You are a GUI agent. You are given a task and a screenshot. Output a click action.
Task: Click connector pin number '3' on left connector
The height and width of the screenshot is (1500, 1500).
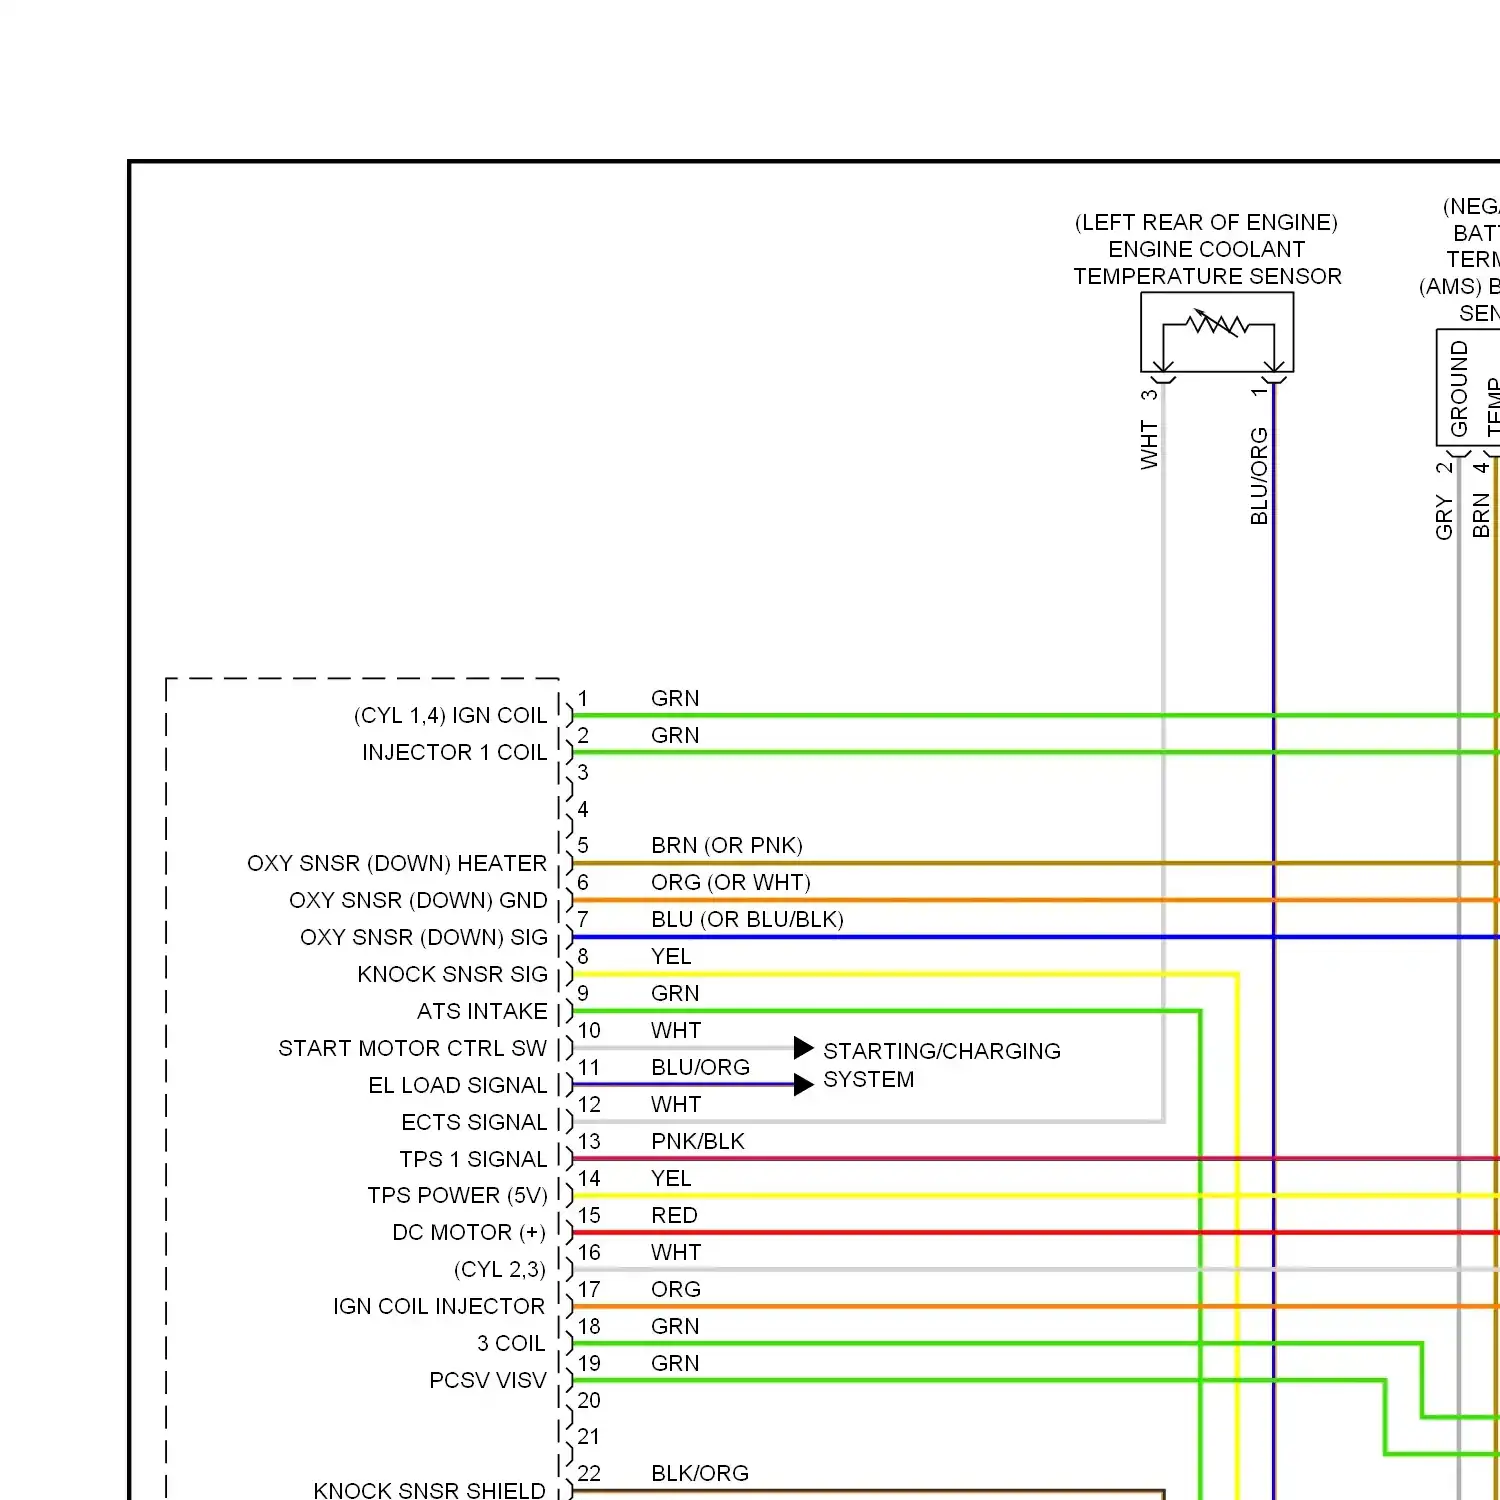pyautogui.click(x=583, y=772)
